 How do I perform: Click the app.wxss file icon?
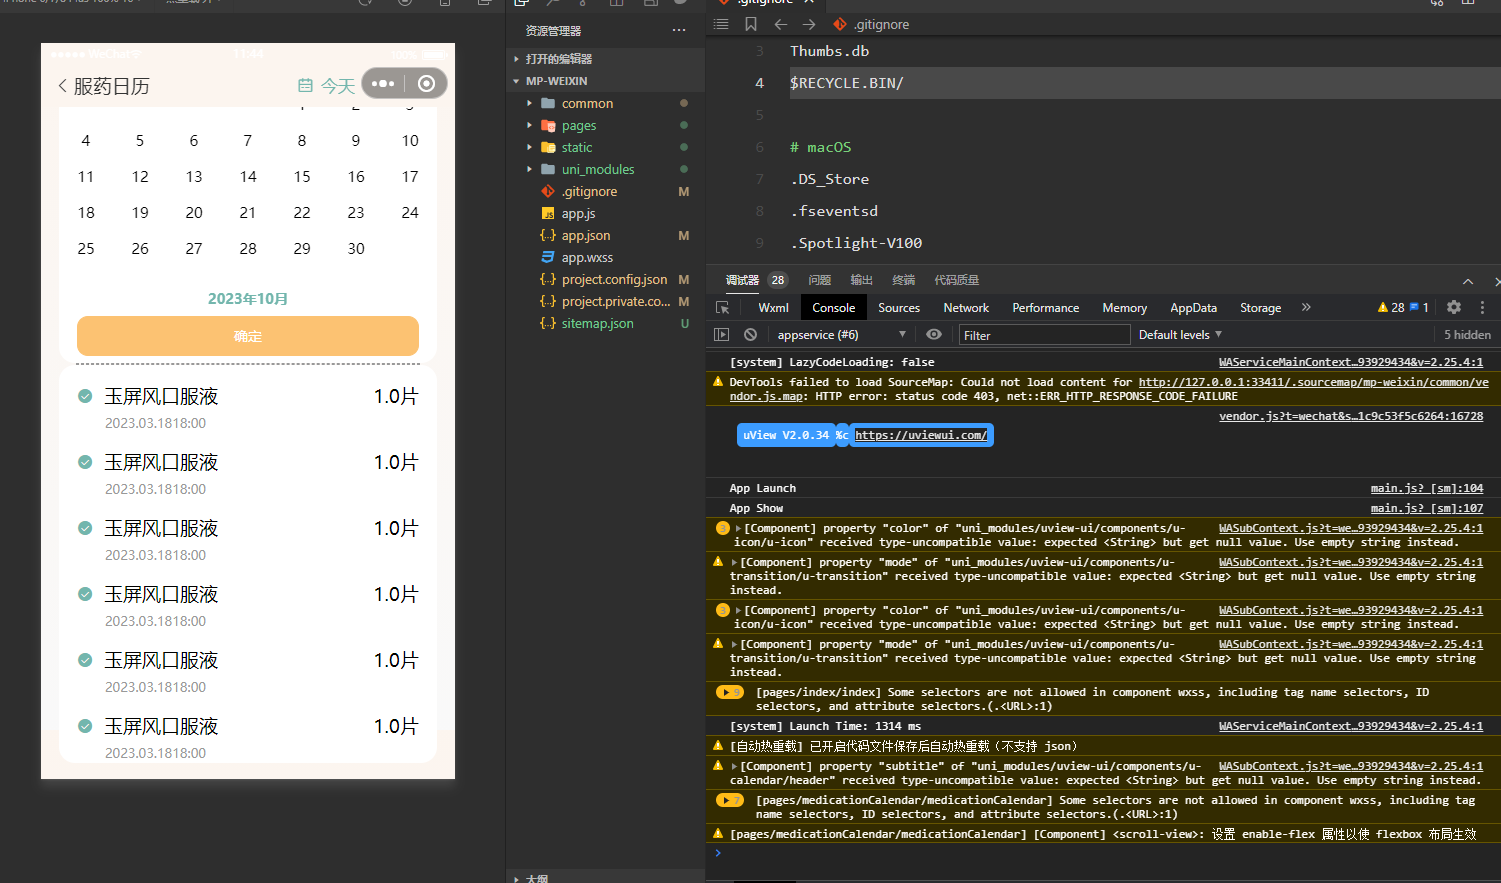548,257
